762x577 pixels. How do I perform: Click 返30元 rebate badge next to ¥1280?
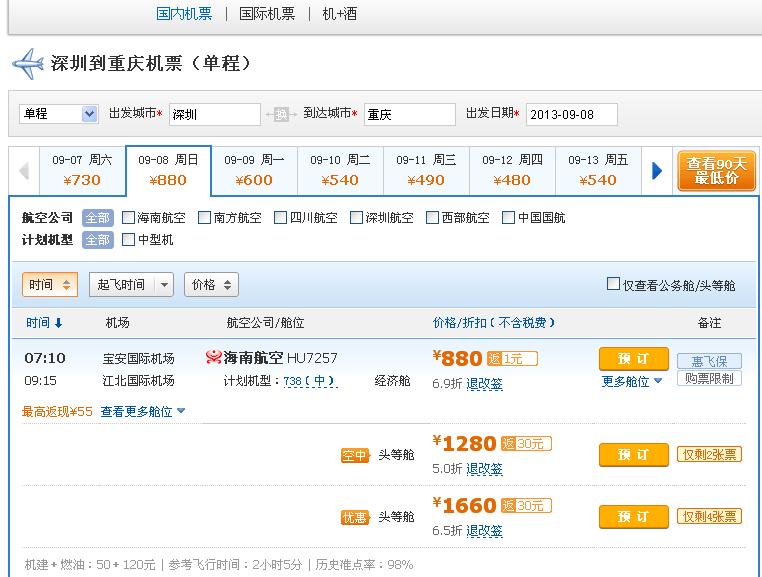tap(526, 443)
